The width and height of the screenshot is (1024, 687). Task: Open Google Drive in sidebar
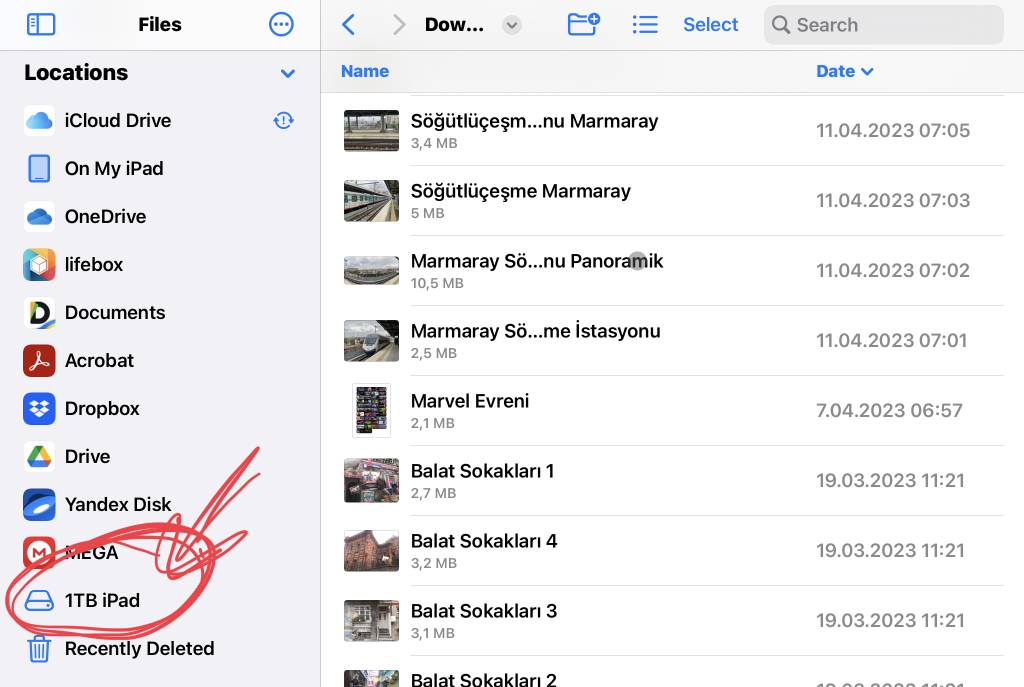tap(87, 457)
